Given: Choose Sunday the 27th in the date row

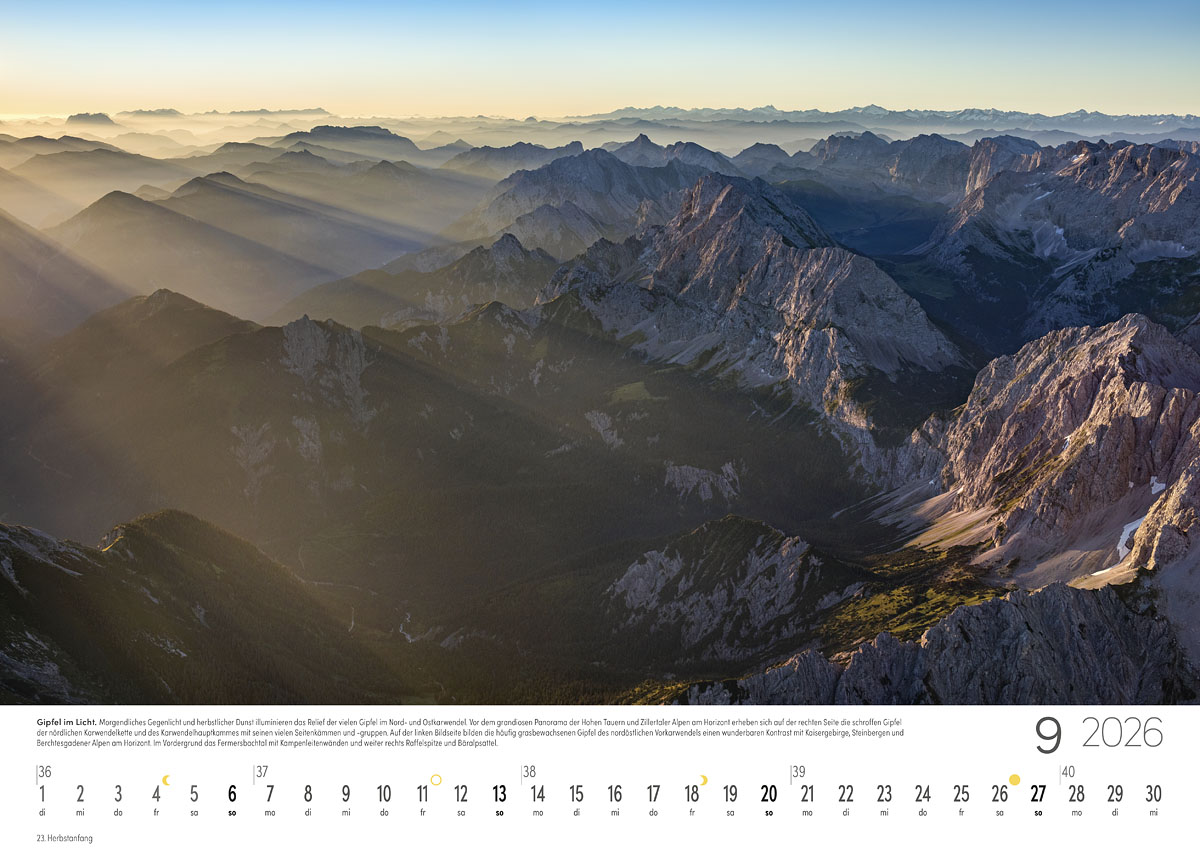Looking at the screenshot, I should (1038, 794).
